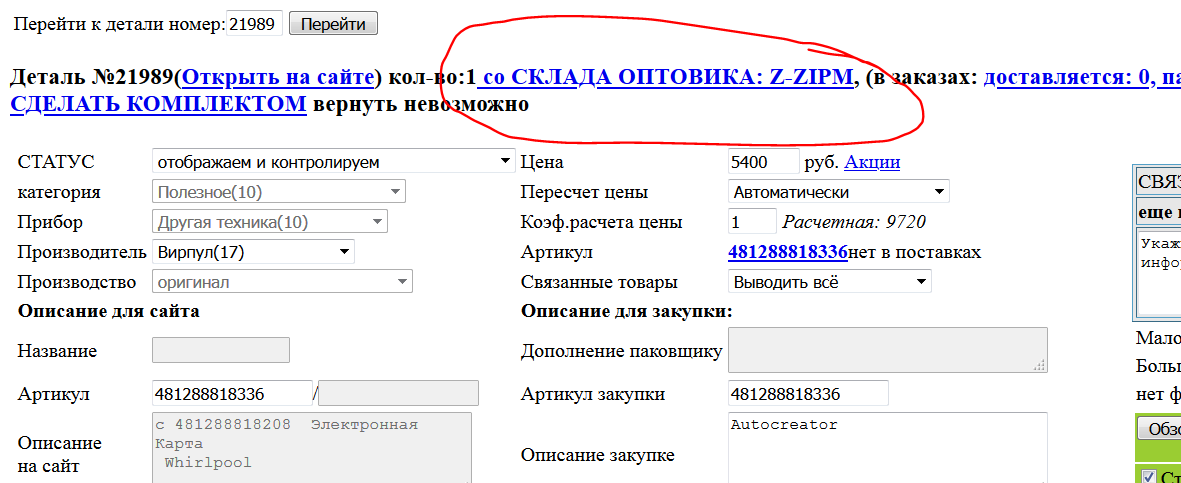Click the Цена field with 5400
1181x483 pixels.
763,162
